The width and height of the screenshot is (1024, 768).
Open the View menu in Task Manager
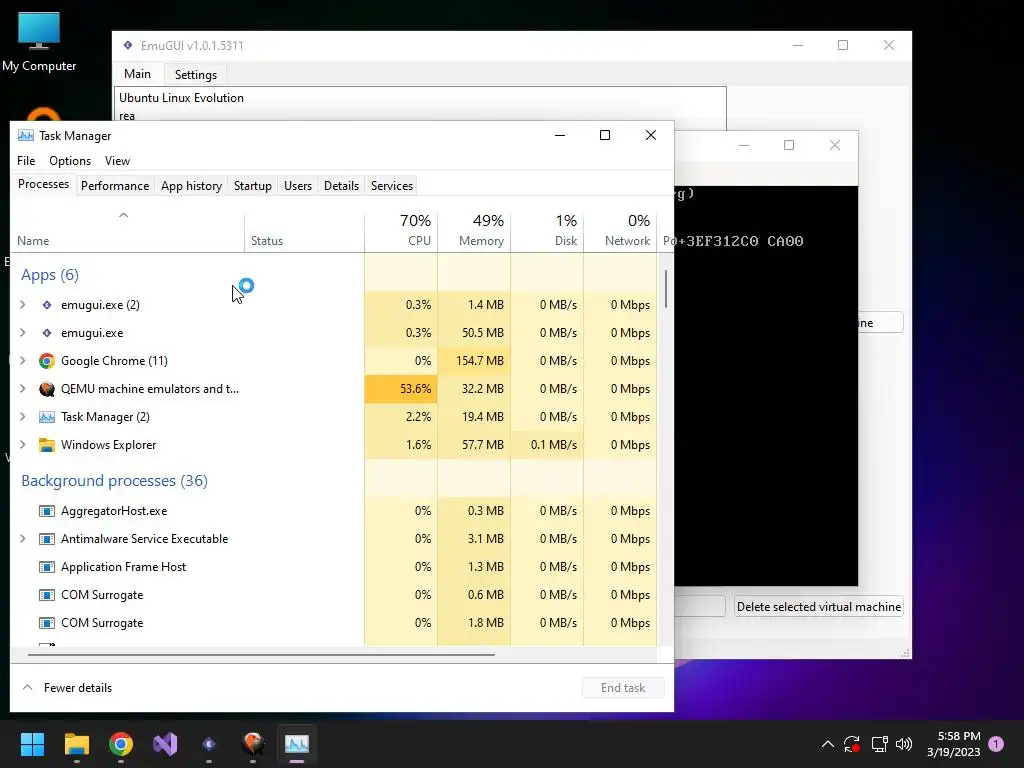point(118,161)
